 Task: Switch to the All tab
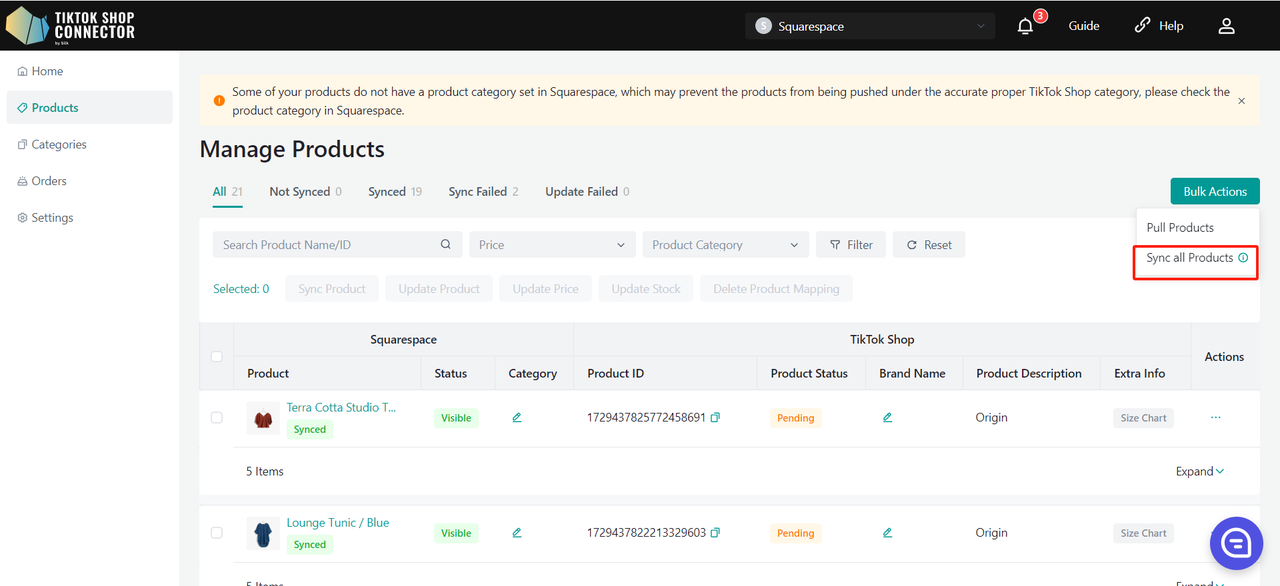point(228,192)
